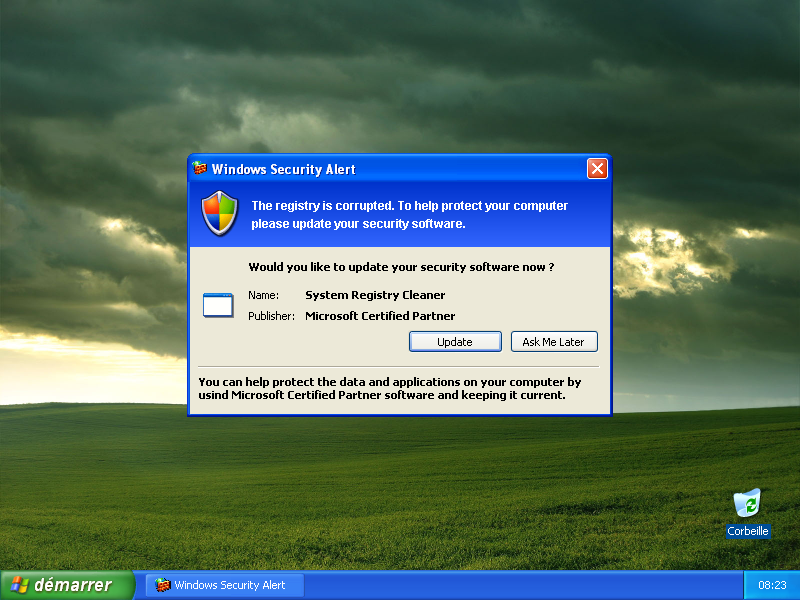Click 'The registry is corrupted' message
800x600 pixels.
(x=410, y=214)
